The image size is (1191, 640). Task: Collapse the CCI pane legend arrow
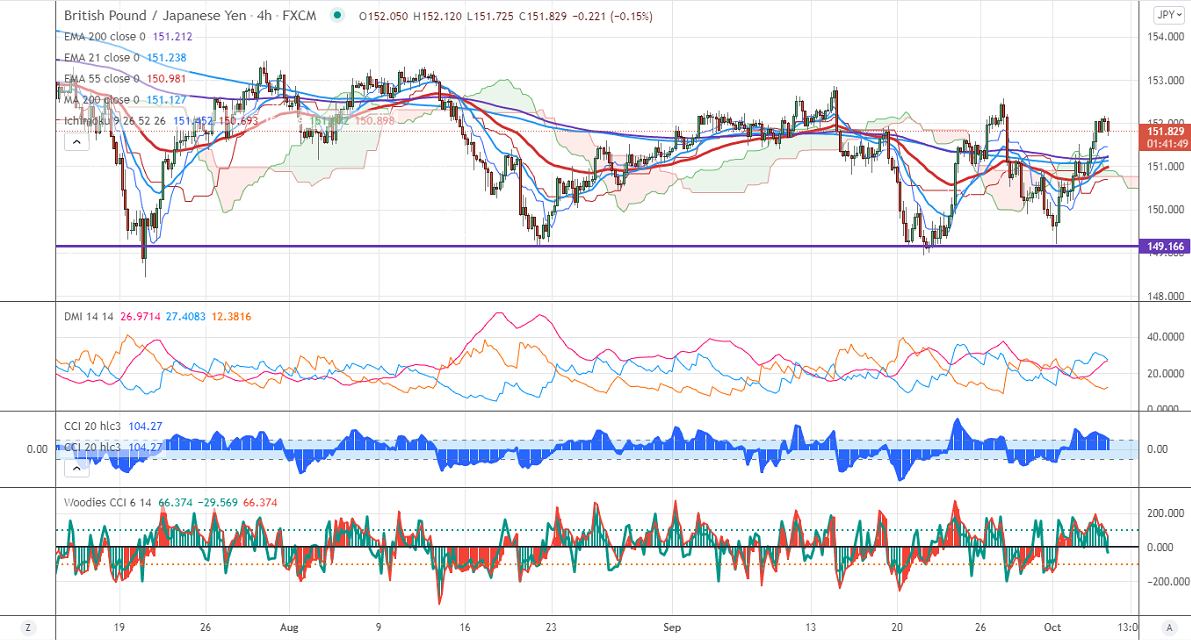(77, 468)
